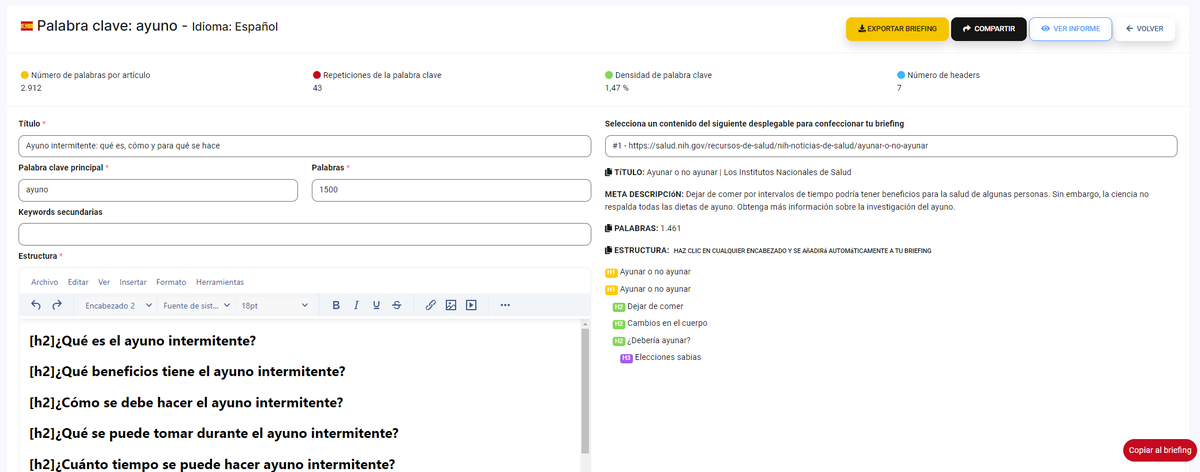Viewport: 1200px width, 472px height.
Task: Click the line ¿Qué se puede tomar durante el ayuno
Action: [214, 434]
